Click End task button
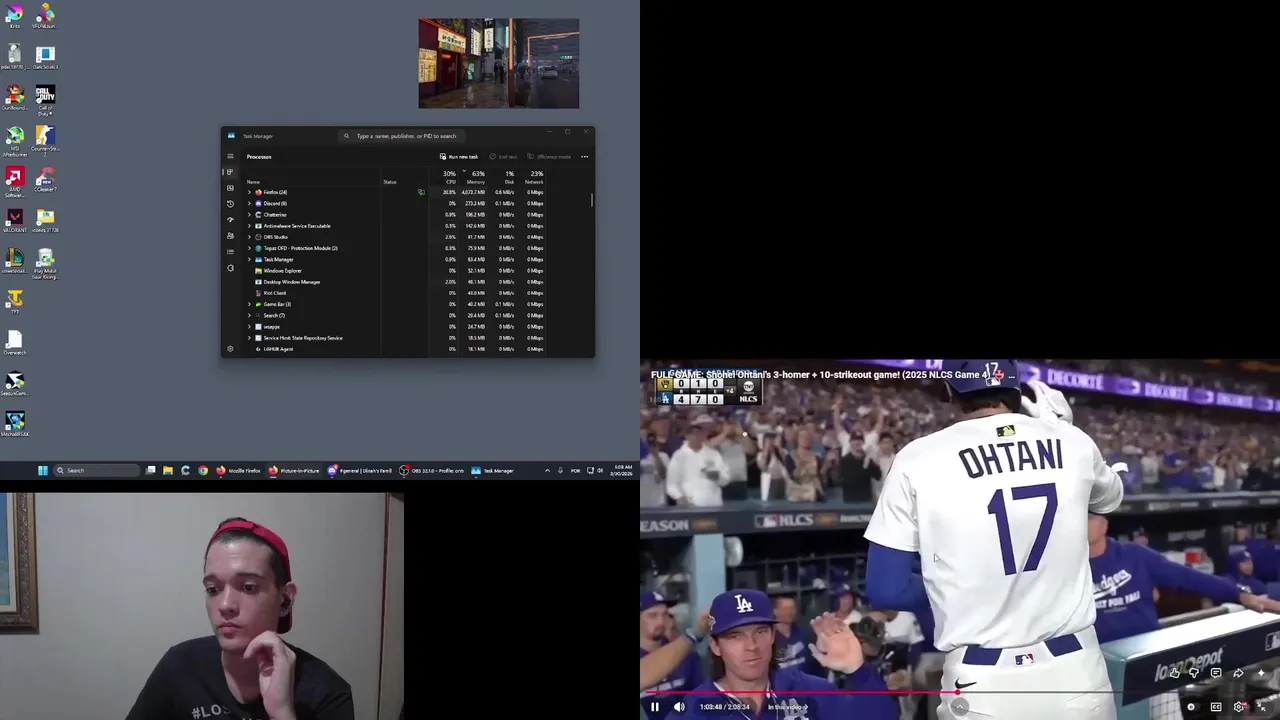Screen dimensions: 1280x720 pos(503,157)
